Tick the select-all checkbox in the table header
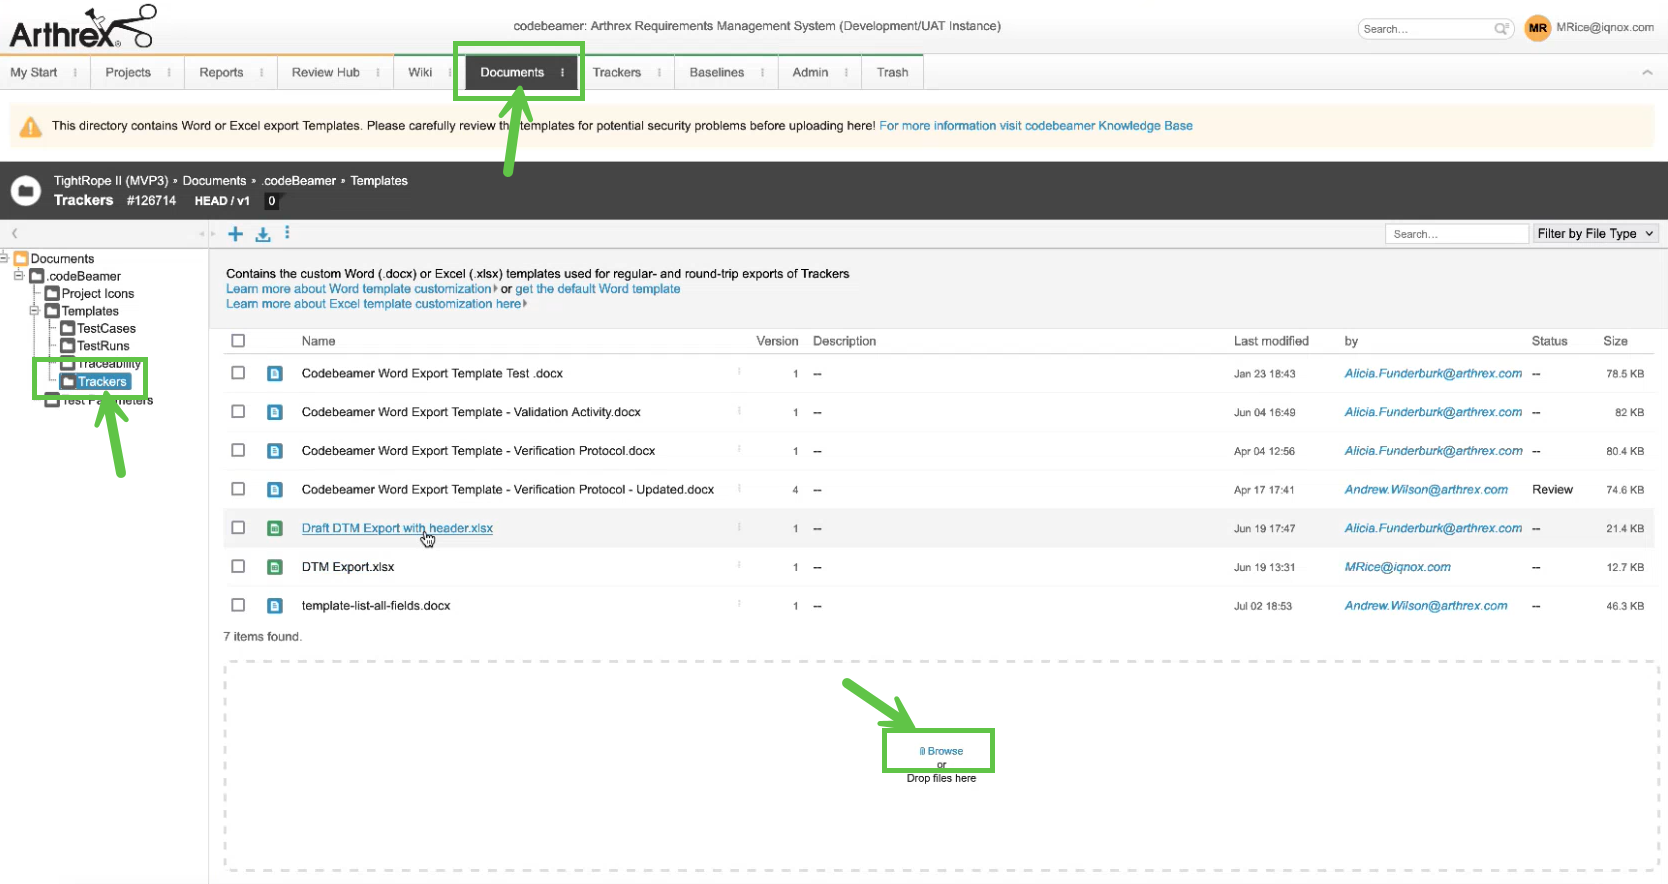The image size is (1668, 884). (x=238, y=341)
